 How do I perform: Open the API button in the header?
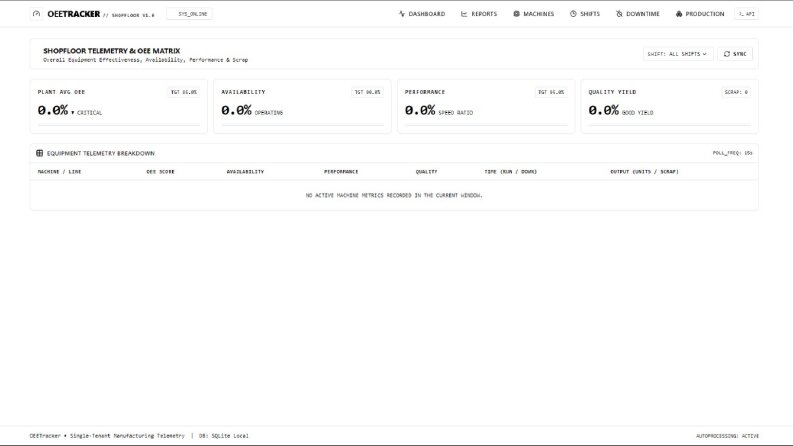tap(746, 14)
